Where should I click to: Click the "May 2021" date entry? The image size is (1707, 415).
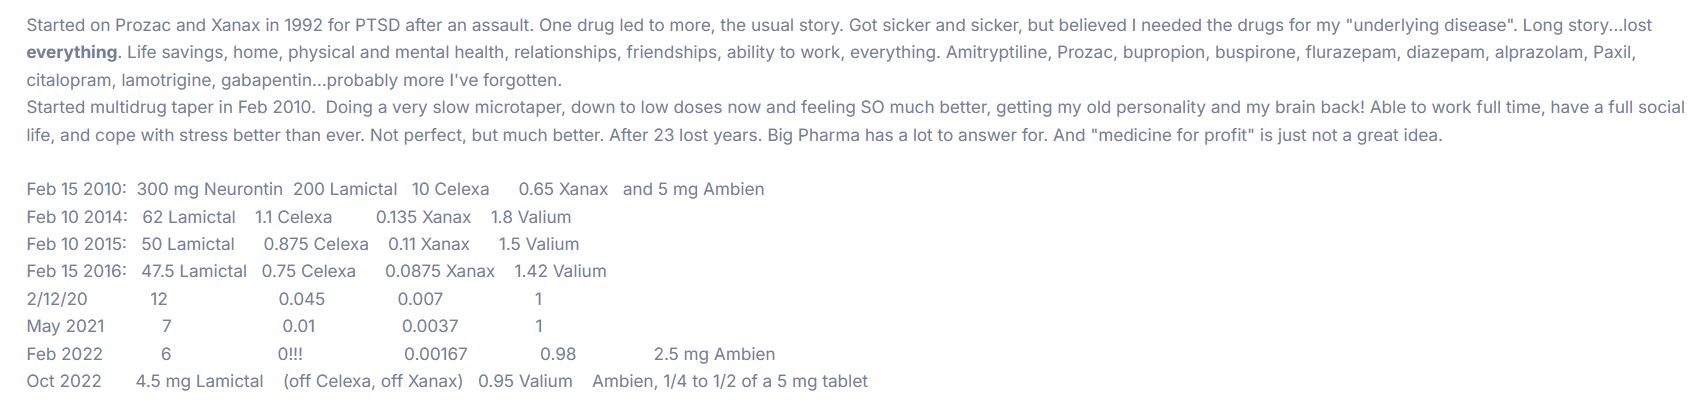tap(65, 326)
